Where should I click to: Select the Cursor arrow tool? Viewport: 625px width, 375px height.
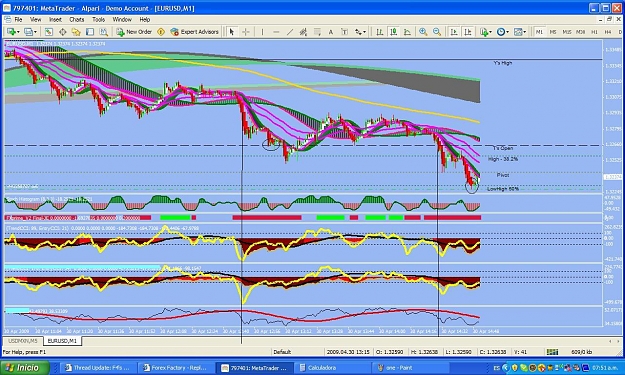click(x=232, y=32)
